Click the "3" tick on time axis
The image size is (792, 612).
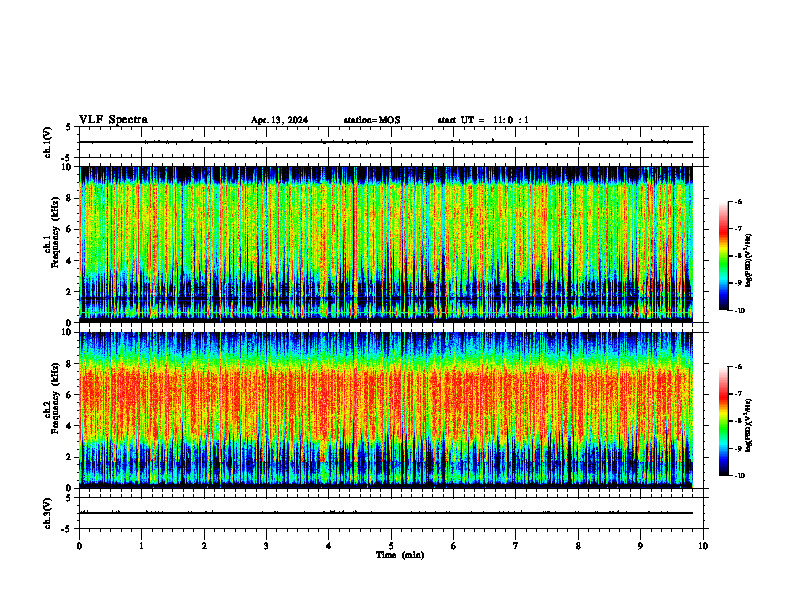pos(266,546)
